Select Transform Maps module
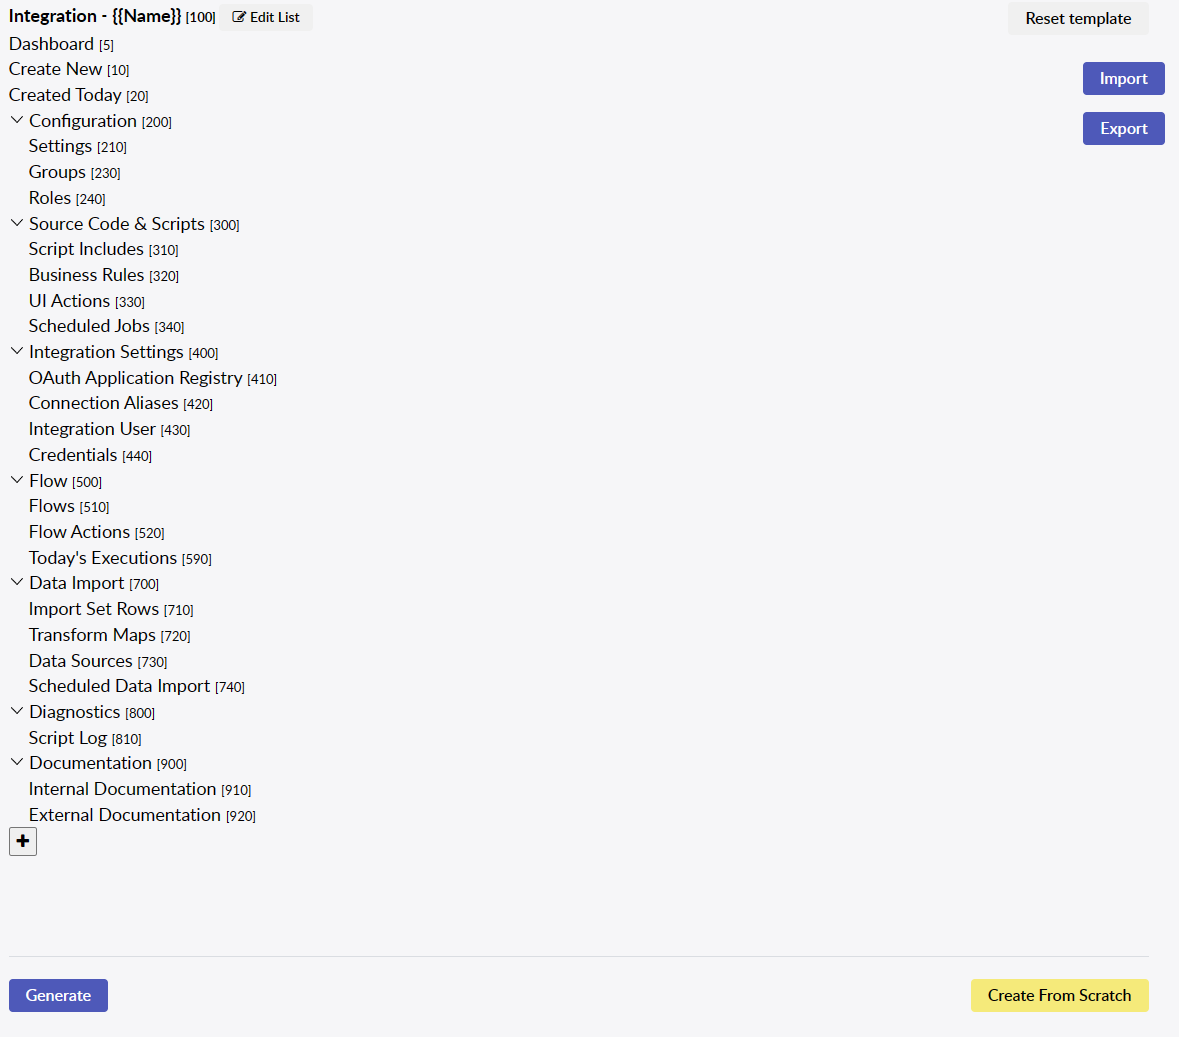The width and height of the screenshot is (1179, 1037). click(92, 635)
